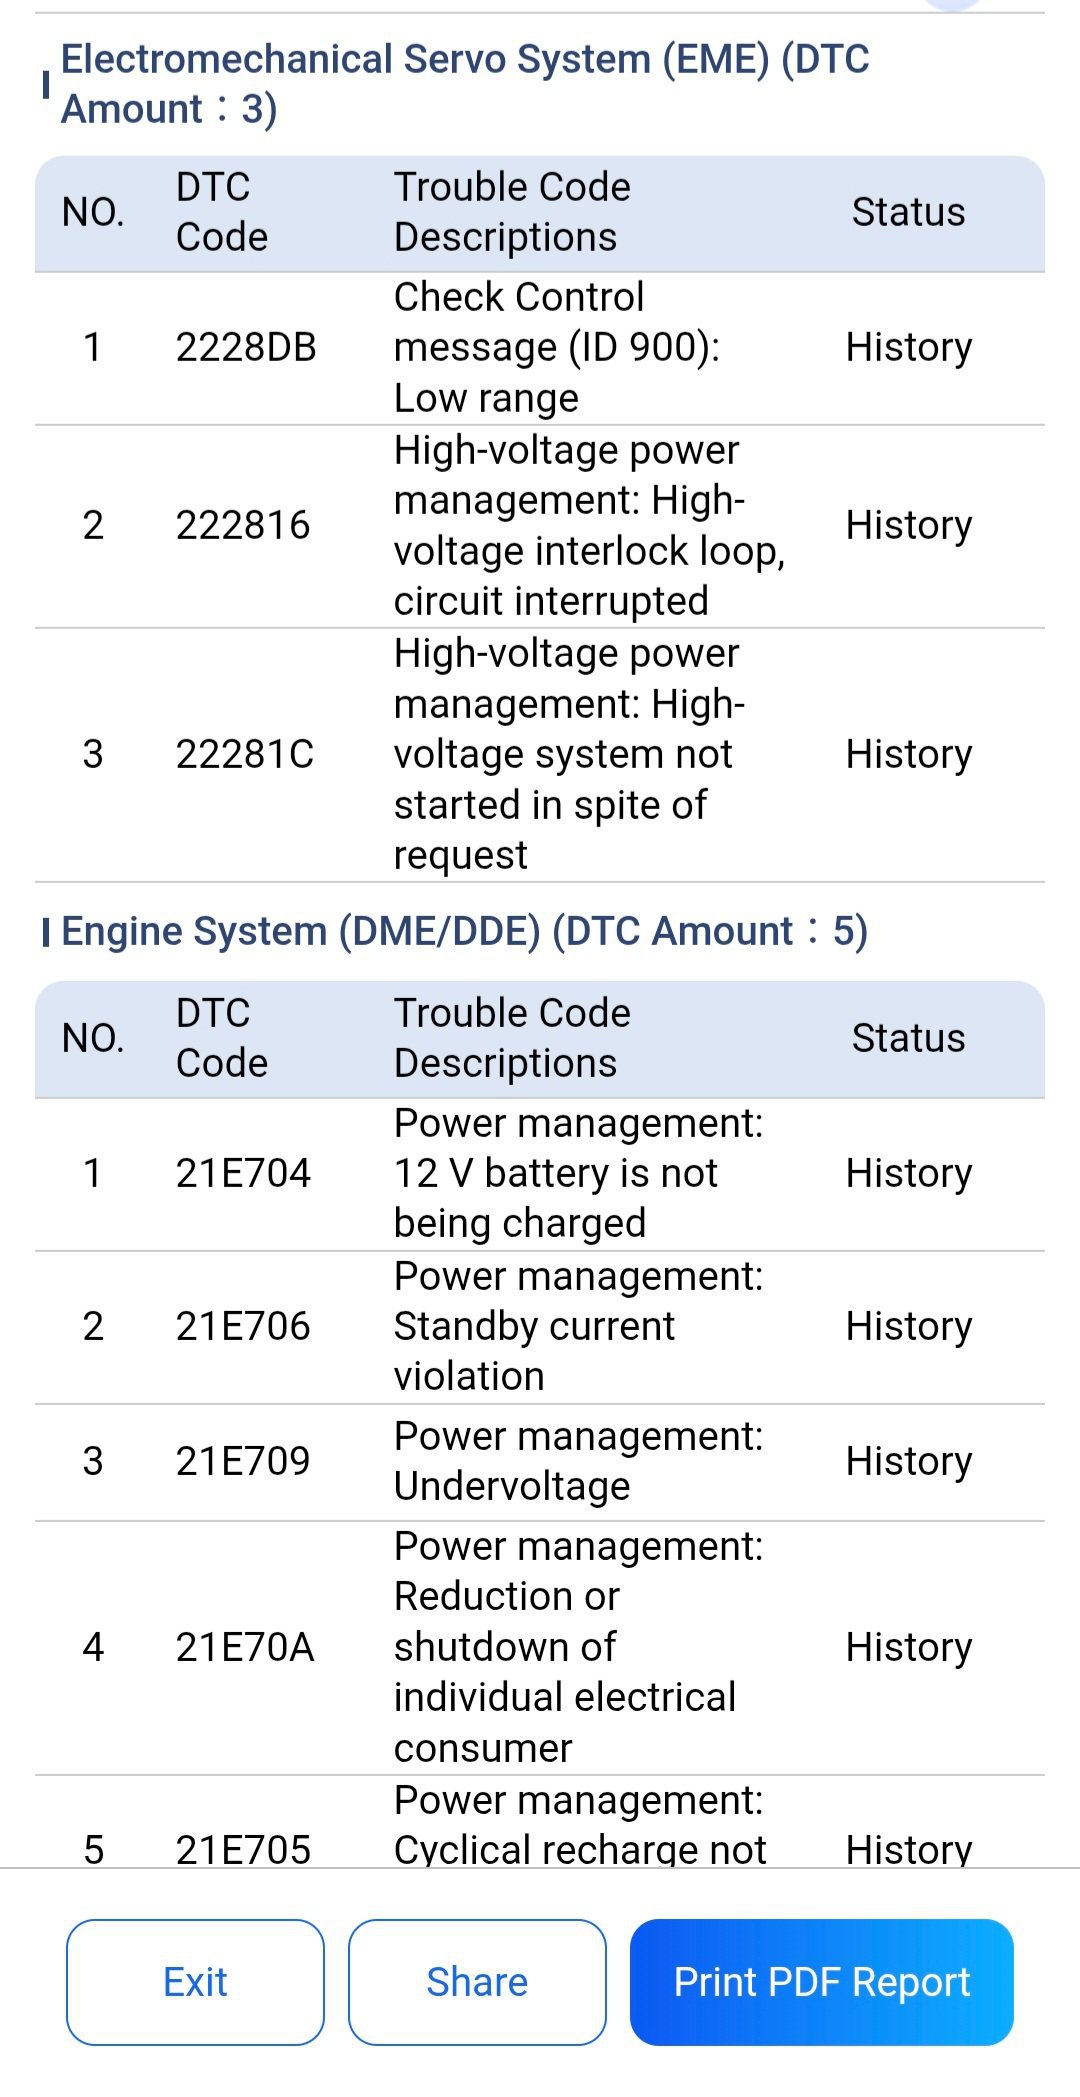Click the History status for 21E70A
The height and width of the screenshot is (2097, 1080).
[909, 1648]
